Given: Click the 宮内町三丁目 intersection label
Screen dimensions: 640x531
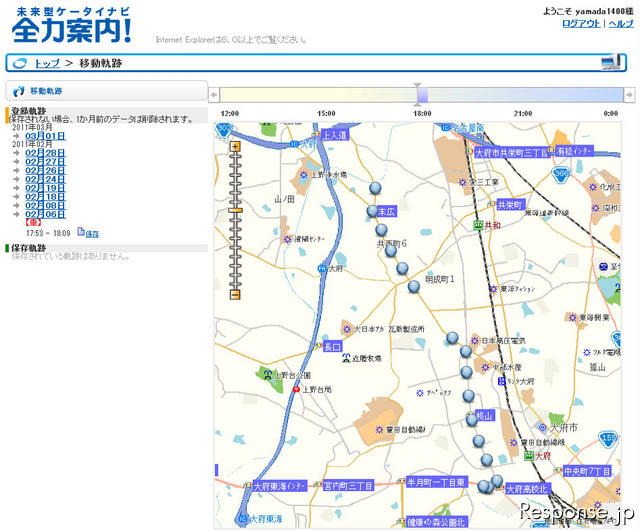Looking at the screenshot, I should tap(348, 486).
